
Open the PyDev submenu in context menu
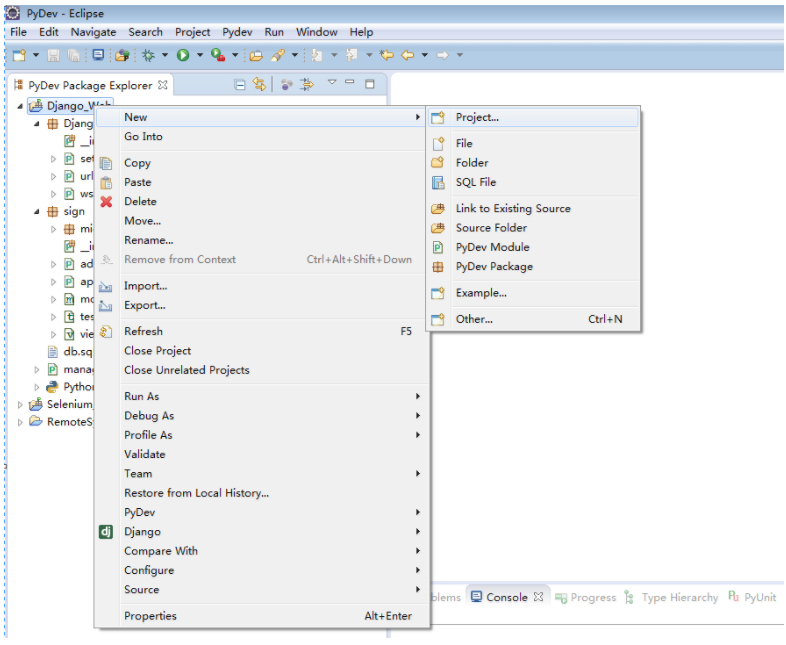point(261,513)
